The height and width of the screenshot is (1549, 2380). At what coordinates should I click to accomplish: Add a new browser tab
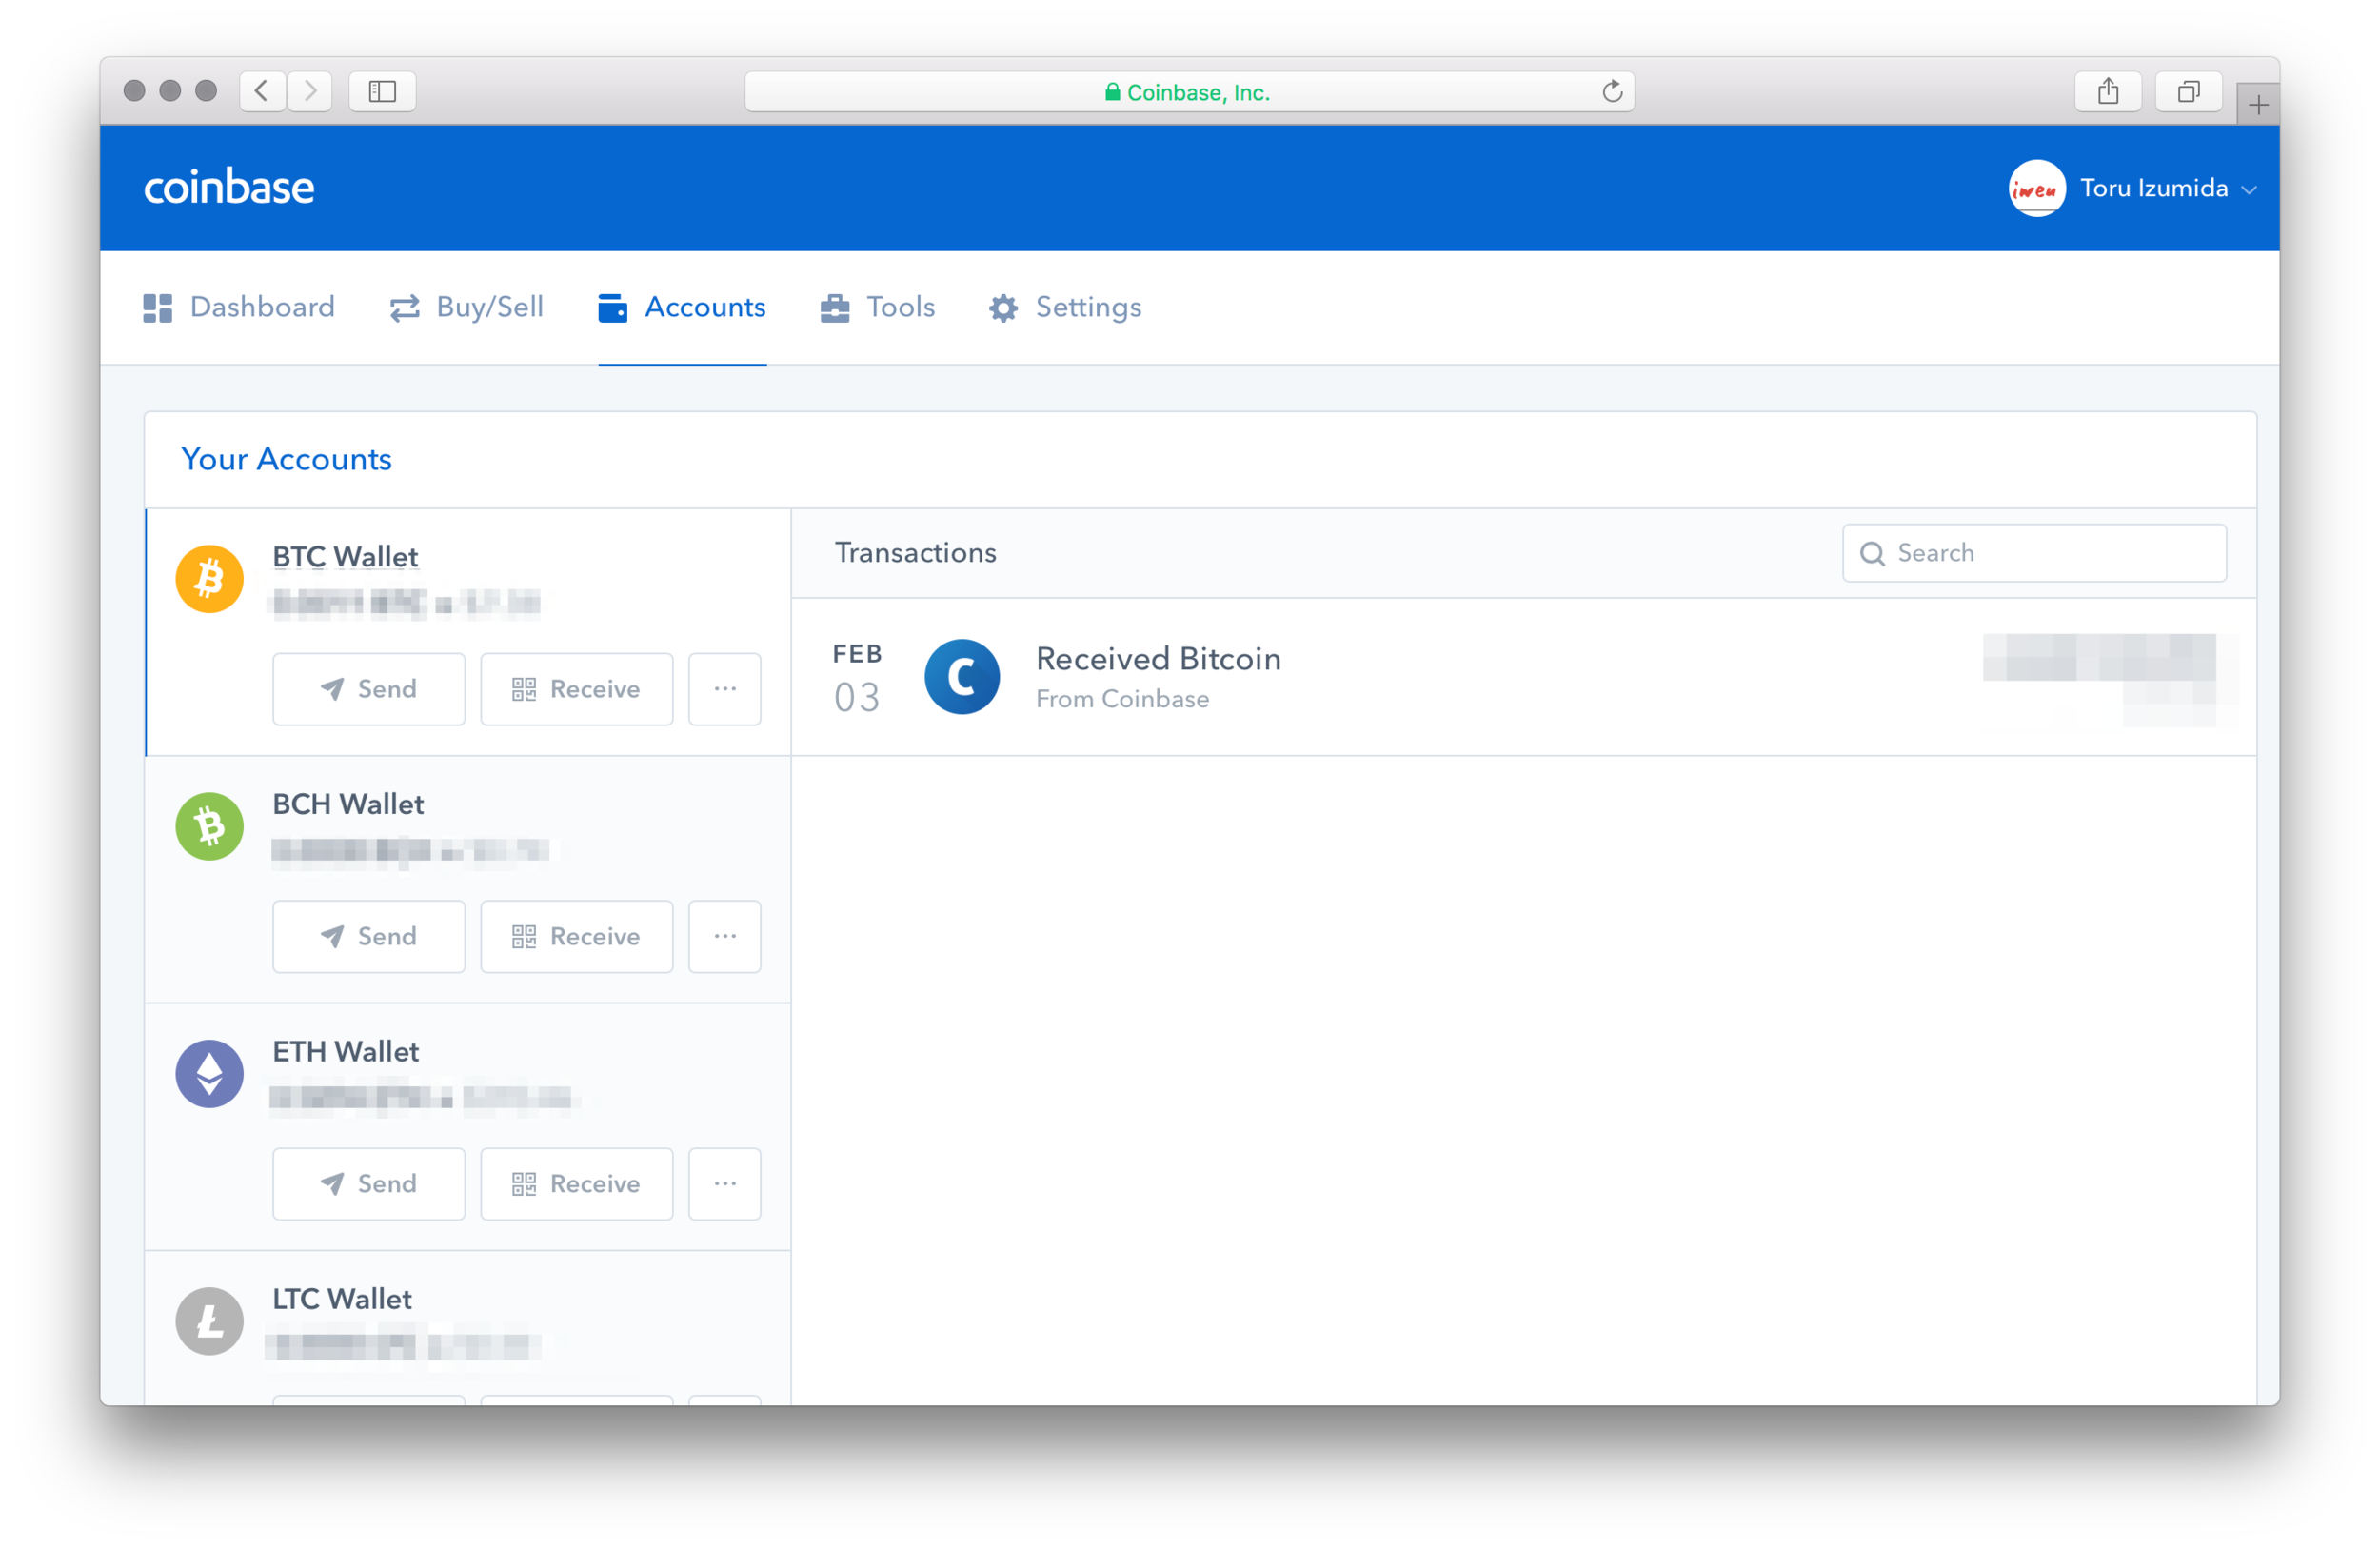(x=2258, y=104)
